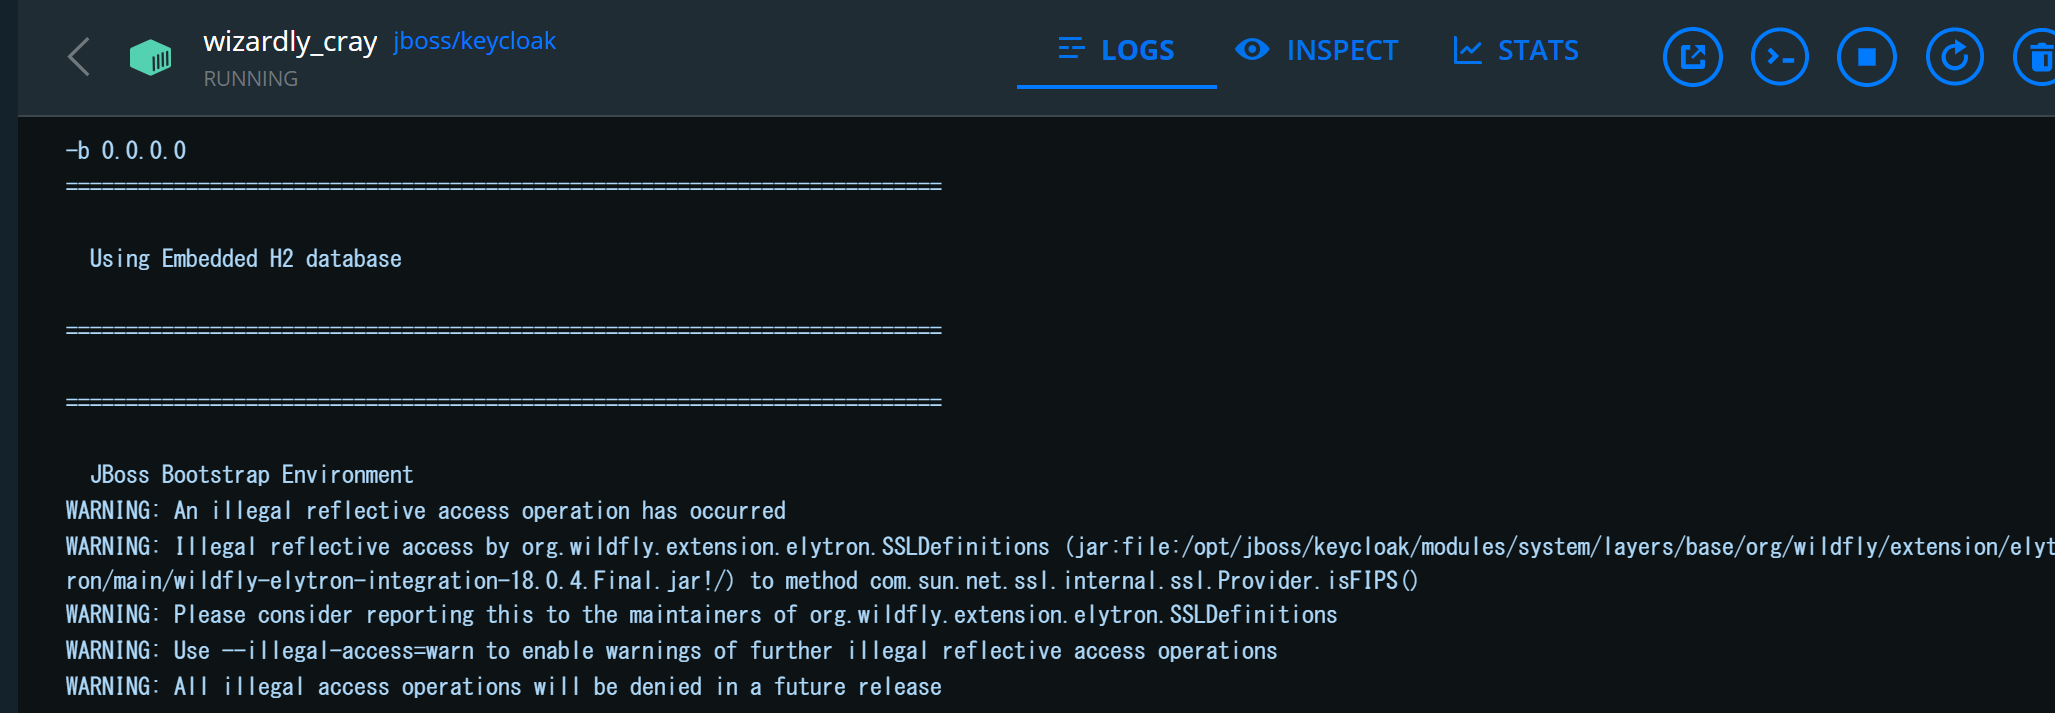Click the illegal reflective access warning line
The height and width of the screenshot is (713, 2055).
coord(425,510)
